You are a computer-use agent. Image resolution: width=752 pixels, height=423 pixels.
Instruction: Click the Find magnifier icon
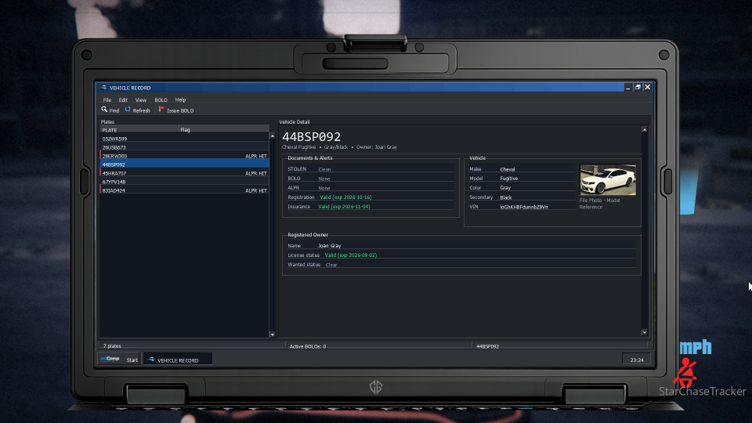(x=104, y=110)
